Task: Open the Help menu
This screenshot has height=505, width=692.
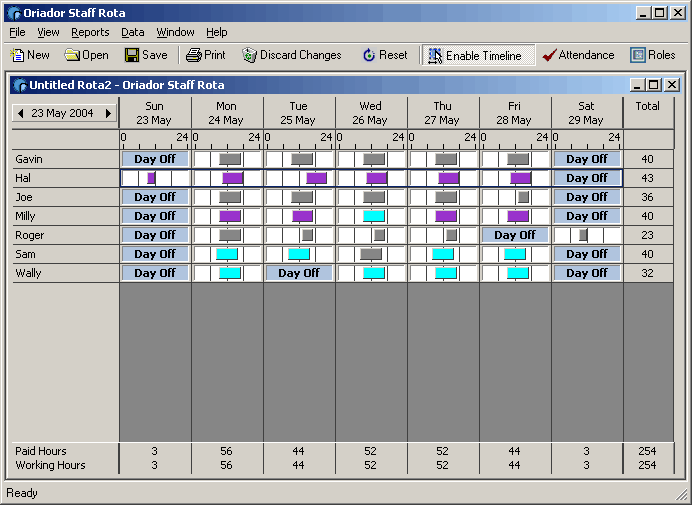Action: click(x=217, y=32)
